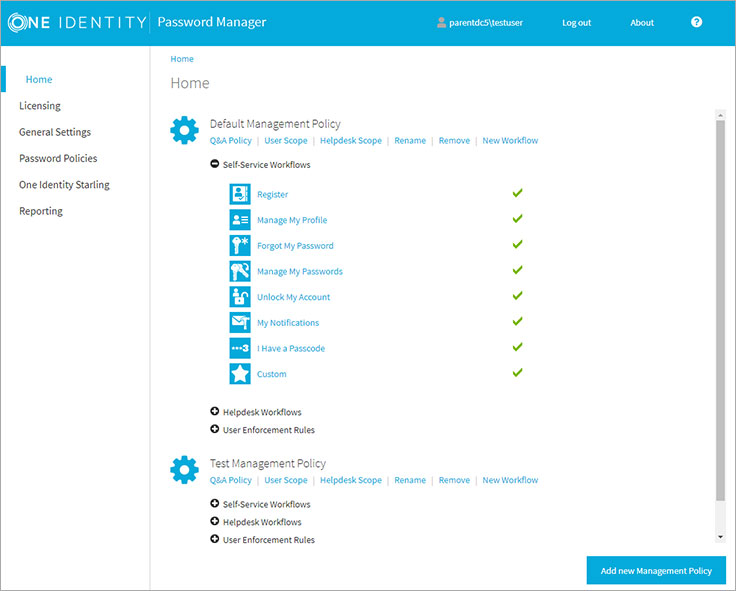Remove the Default Management Policy
The image size is (736, 591).
click(454, 140)
